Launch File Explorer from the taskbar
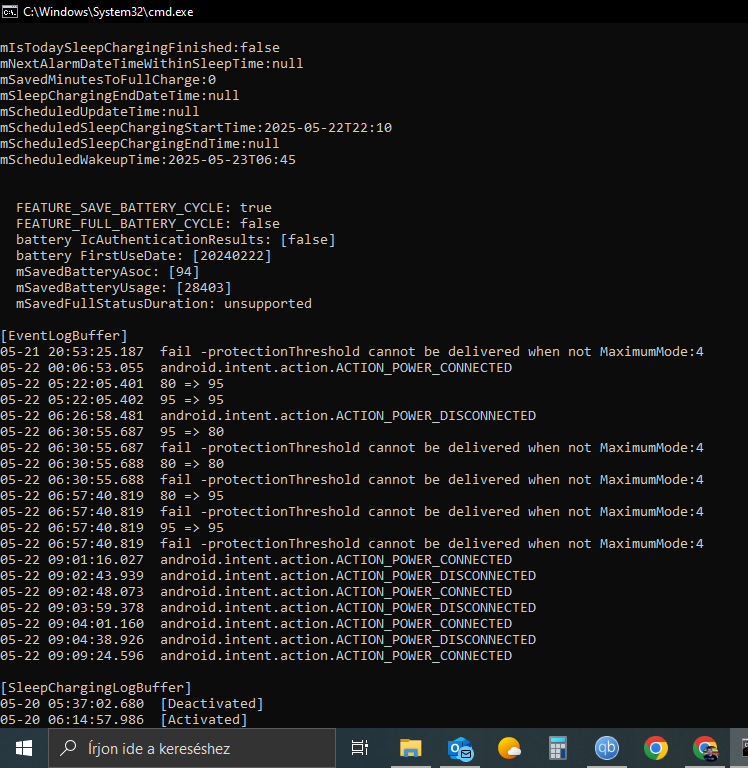This screenshot has width=748, height=768. [x=410, y=748]
